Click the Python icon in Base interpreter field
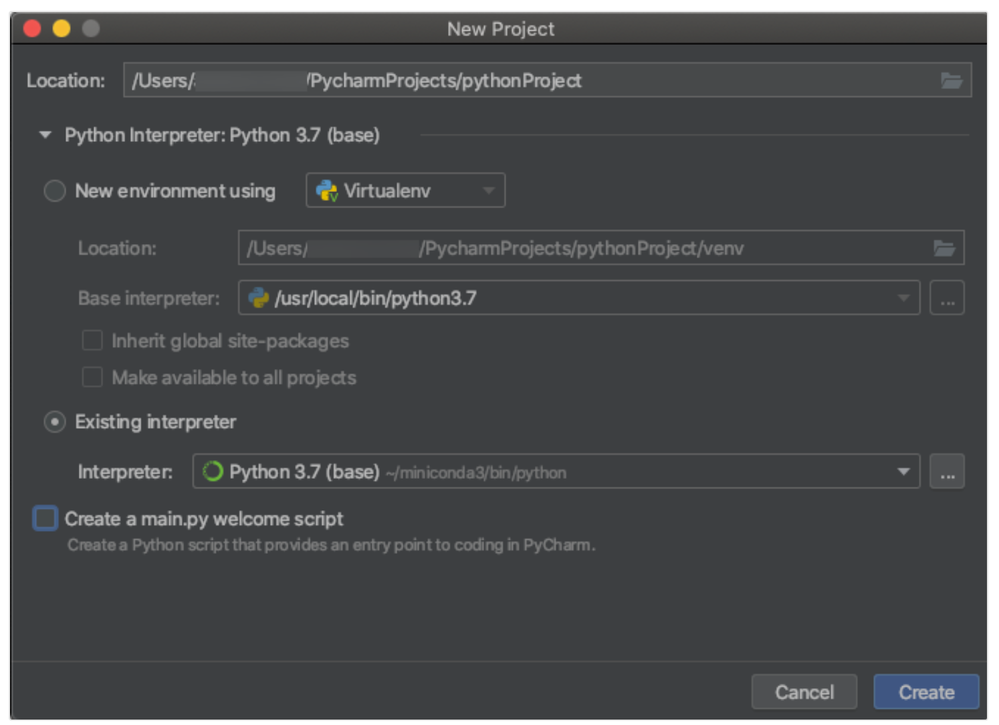The width and height of the screenshot is (999, 725). point(259,298)
